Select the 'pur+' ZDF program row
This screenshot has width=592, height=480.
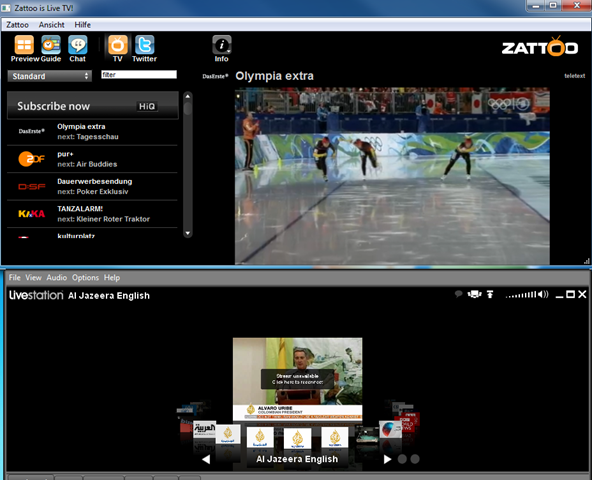coord(92,159)
